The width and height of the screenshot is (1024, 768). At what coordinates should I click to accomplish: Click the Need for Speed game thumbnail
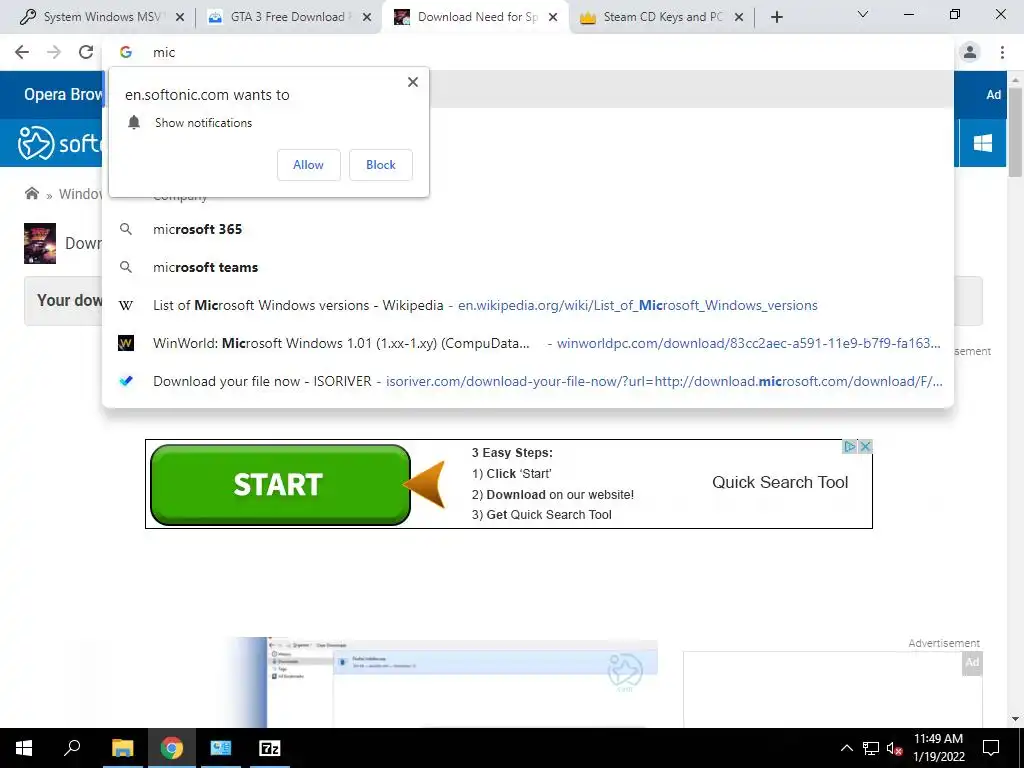[40, 244]
